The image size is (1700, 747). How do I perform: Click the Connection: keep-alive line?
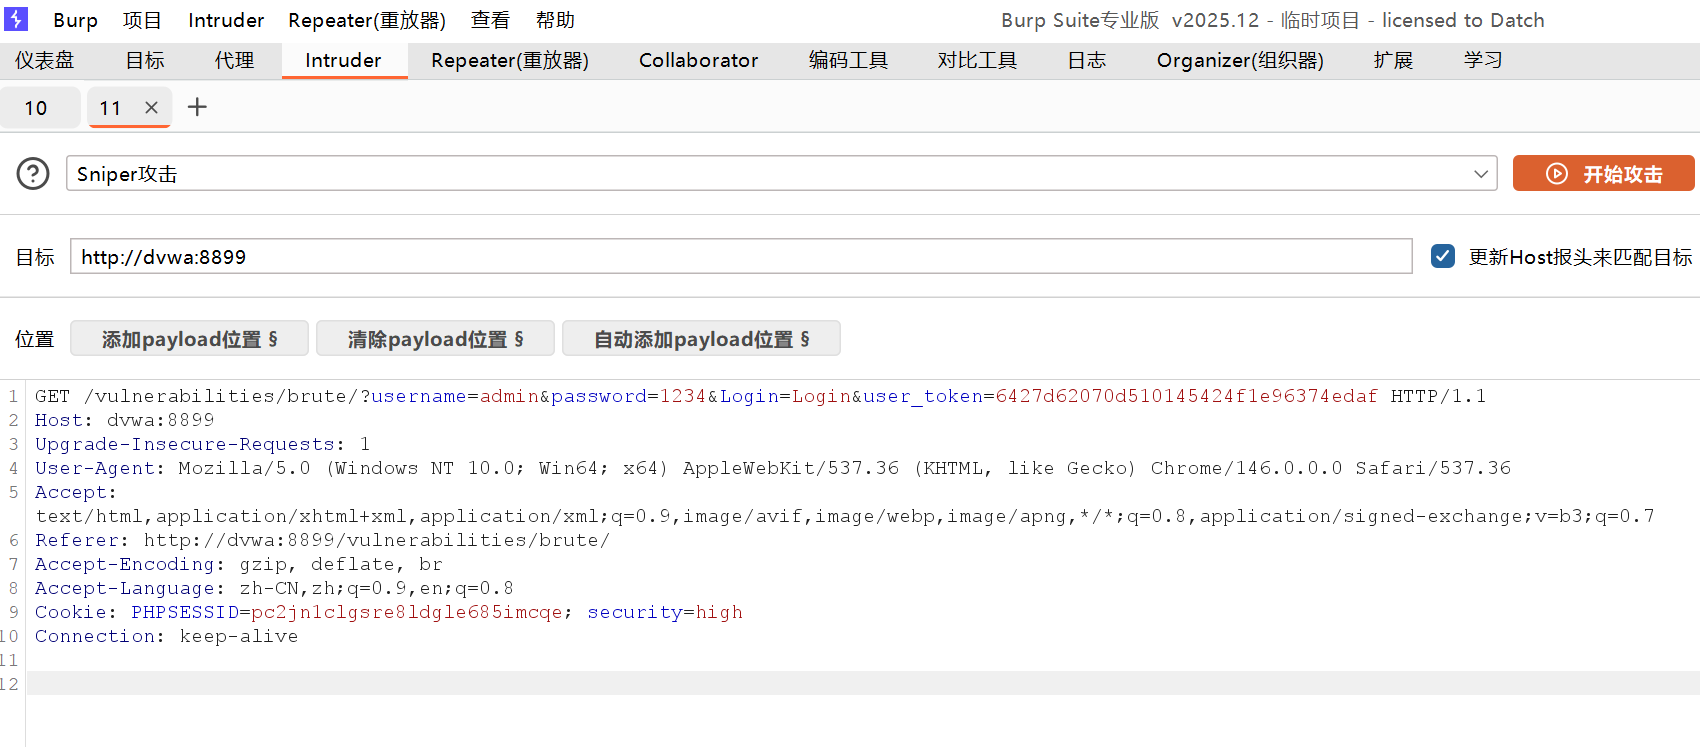coord(166,636)
